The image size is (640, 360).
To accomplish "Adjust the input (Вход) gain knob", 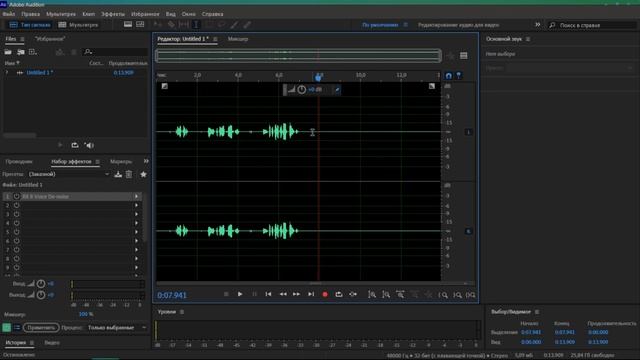I will click(41, 284).
